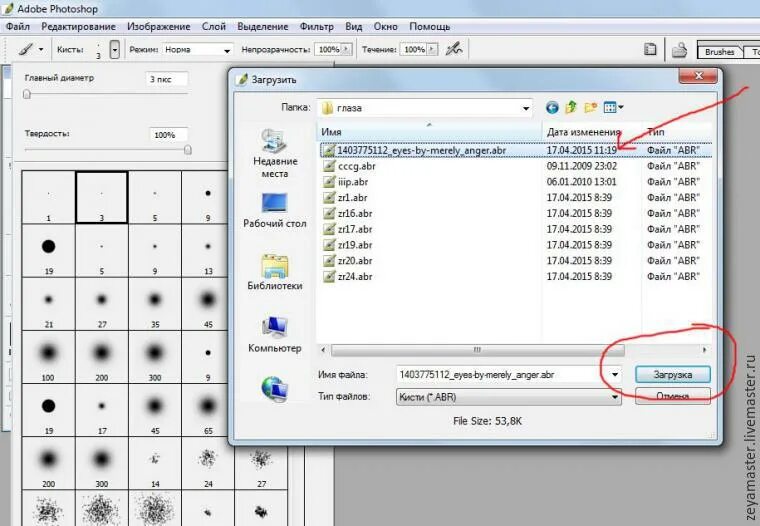
Task: Expand the Тип файлов dropdown
Action: click(x=615, y=397)
